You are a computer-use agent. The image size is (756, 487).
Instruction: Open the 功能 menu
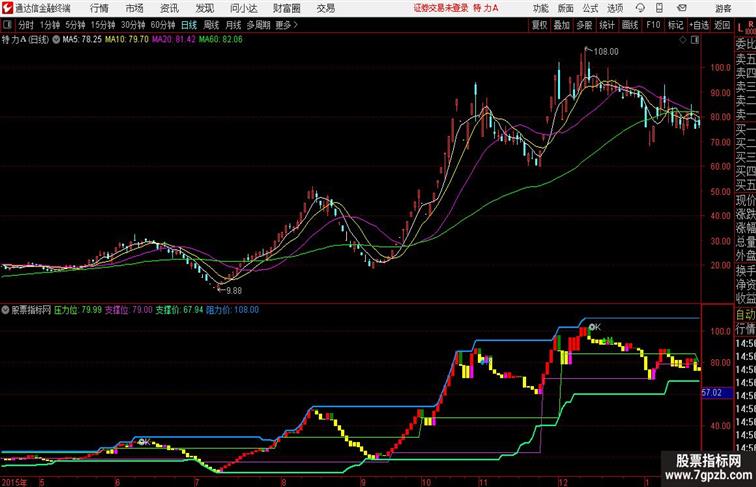(540, 8)
